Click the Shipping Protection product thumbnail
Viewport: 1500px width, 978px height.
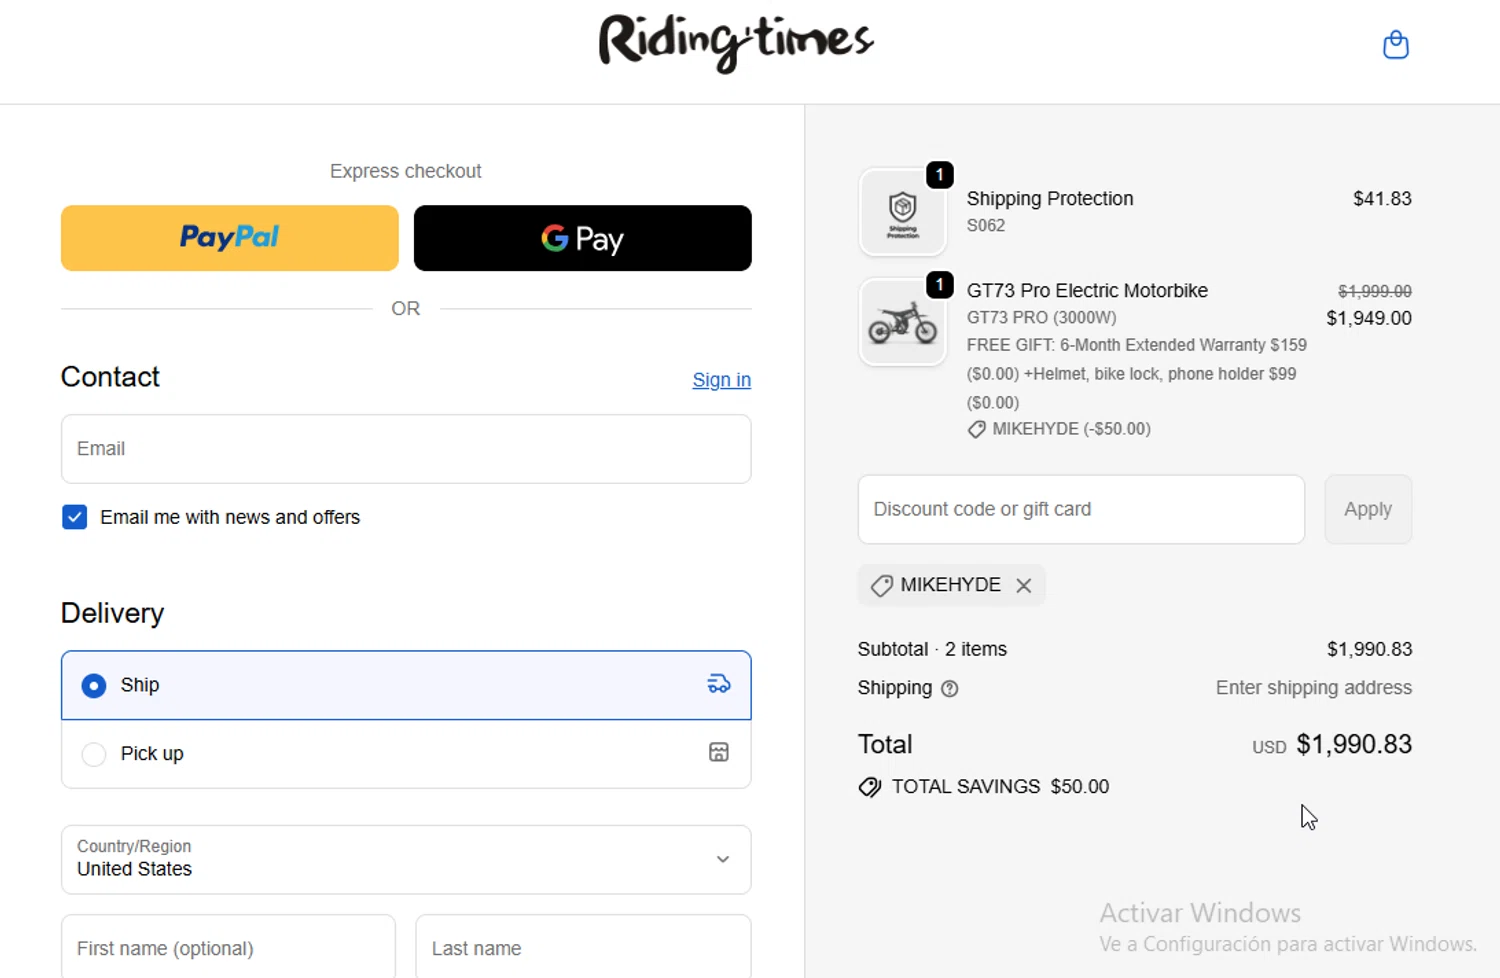click(903, 212)
